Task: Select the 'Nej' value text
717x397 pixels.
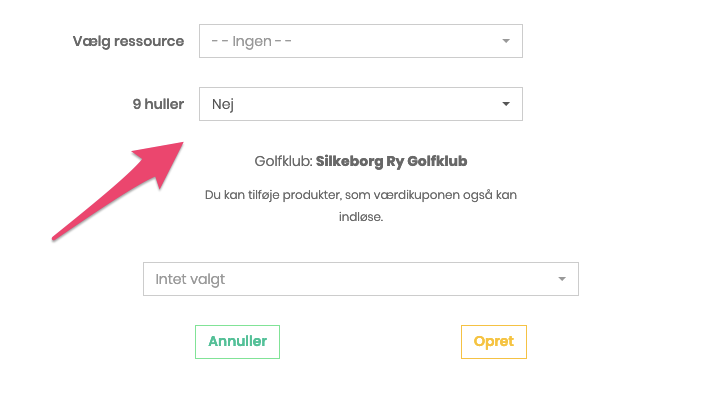Action: [223, 104]
